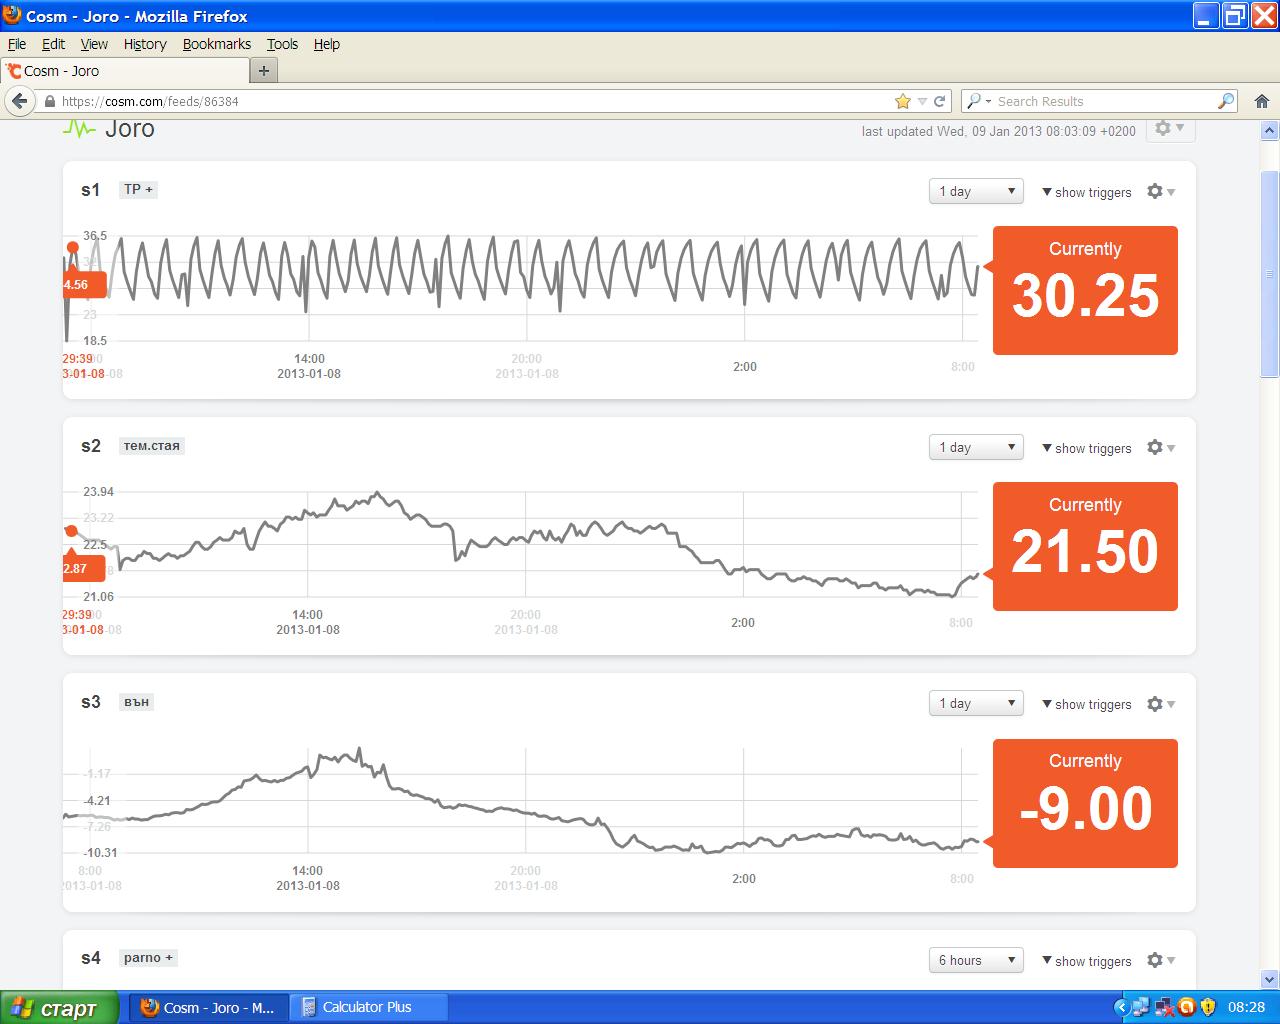Toggle show triggers for s3 datastream
This screenshot has width=1280, height=1024.
[1087, 704]
